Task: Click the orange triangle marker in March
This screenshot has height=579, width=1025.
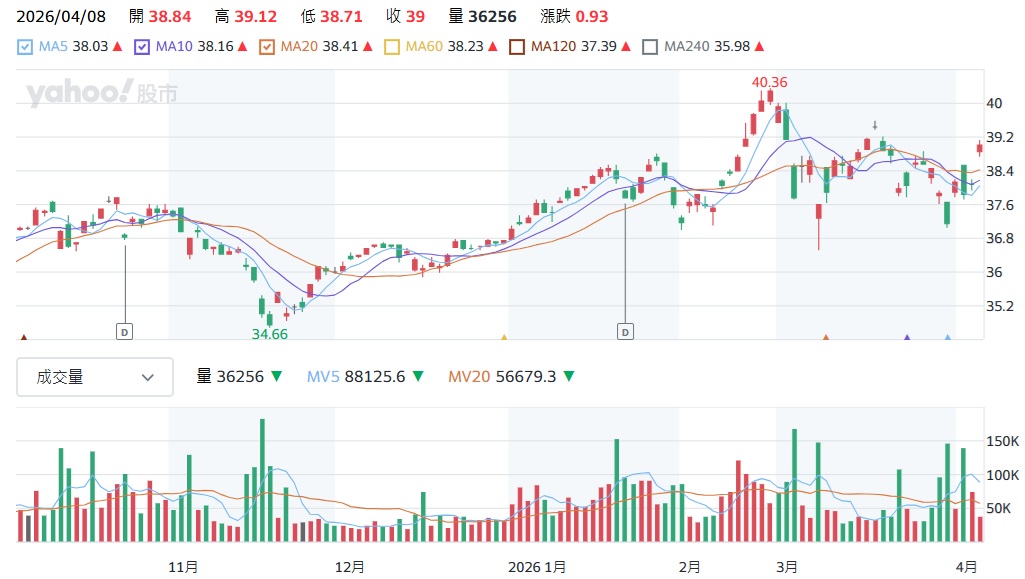Action: tap(826, 338)
